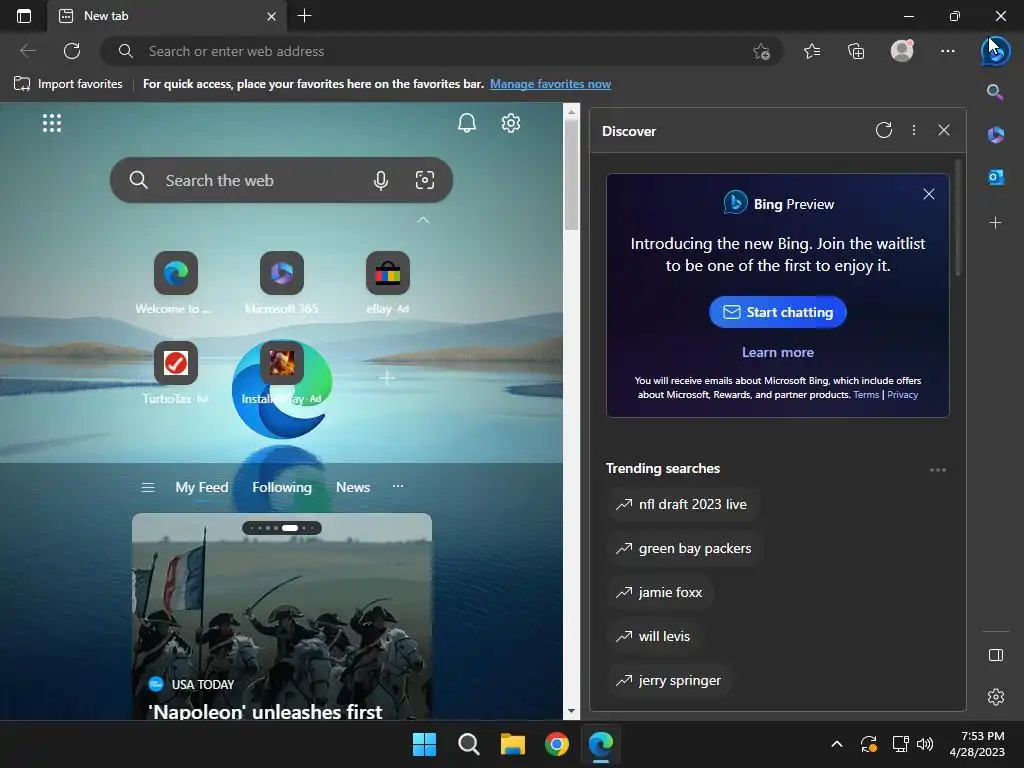Open the app launcher grid icon
1024x768 pixels.
point(52,123)
